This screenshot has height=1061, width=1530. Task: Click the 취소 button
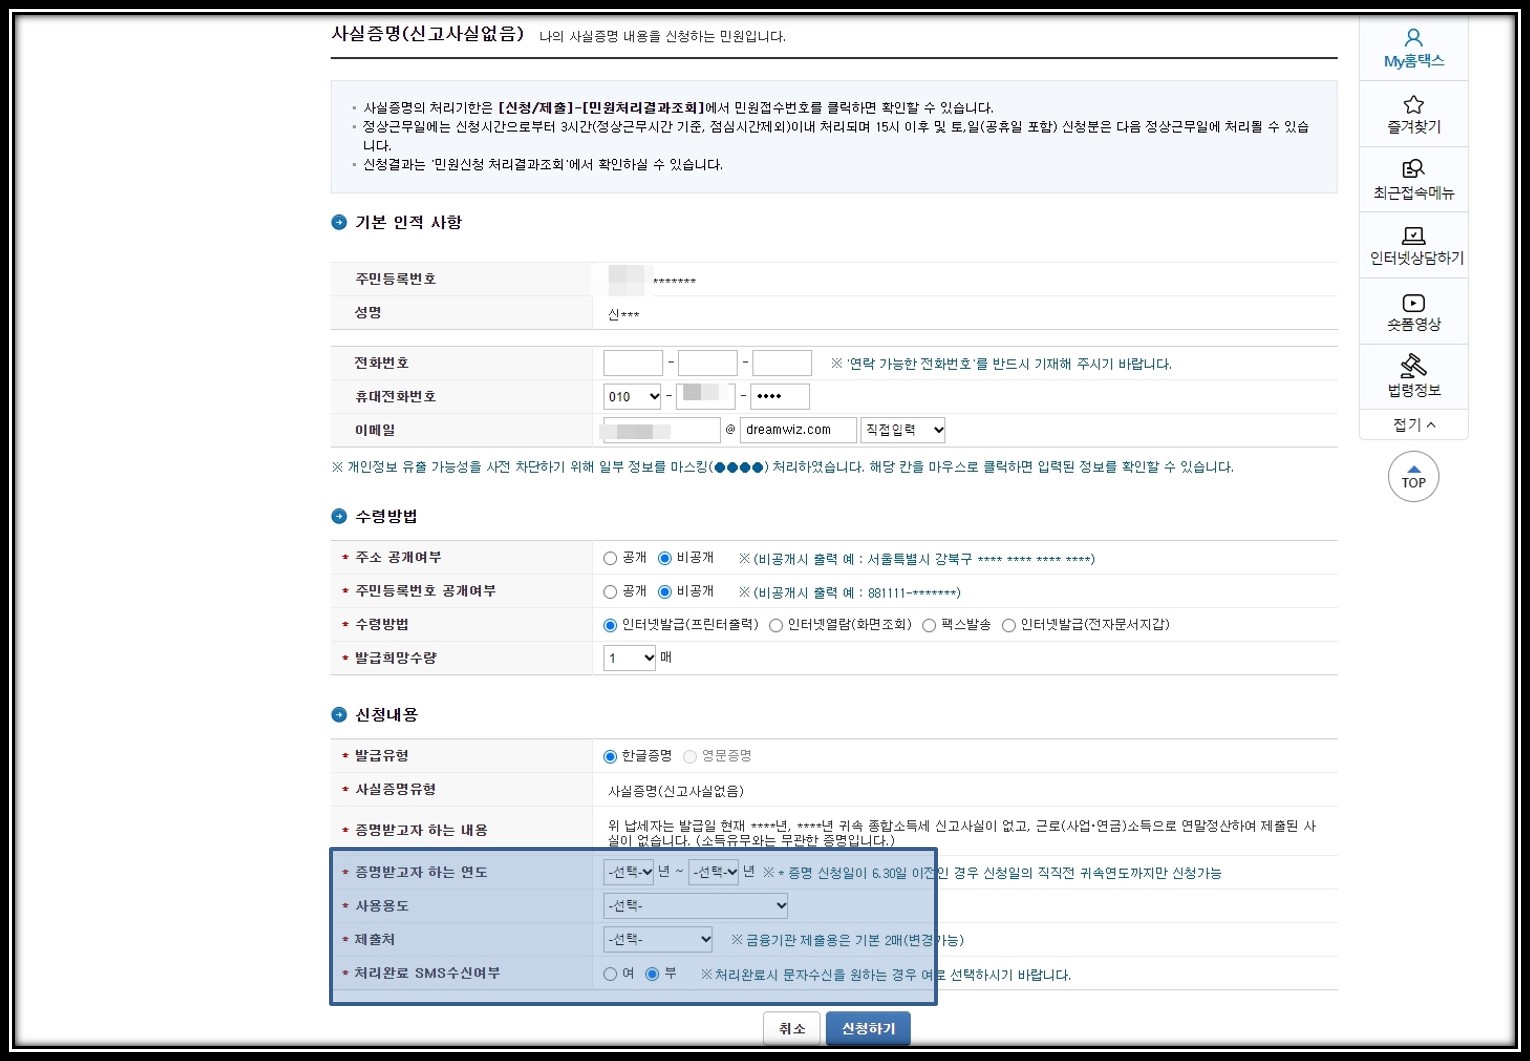[x=792, y=1028]
